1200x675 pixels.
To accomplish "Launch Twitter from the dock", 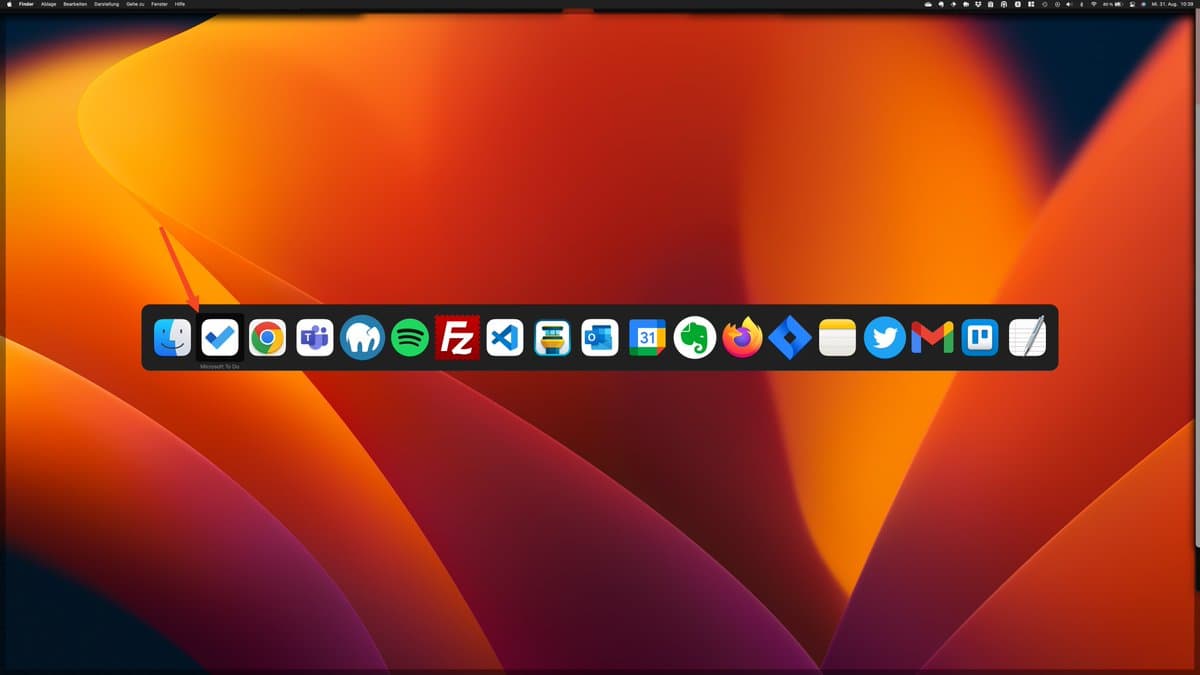I will 884,338.
